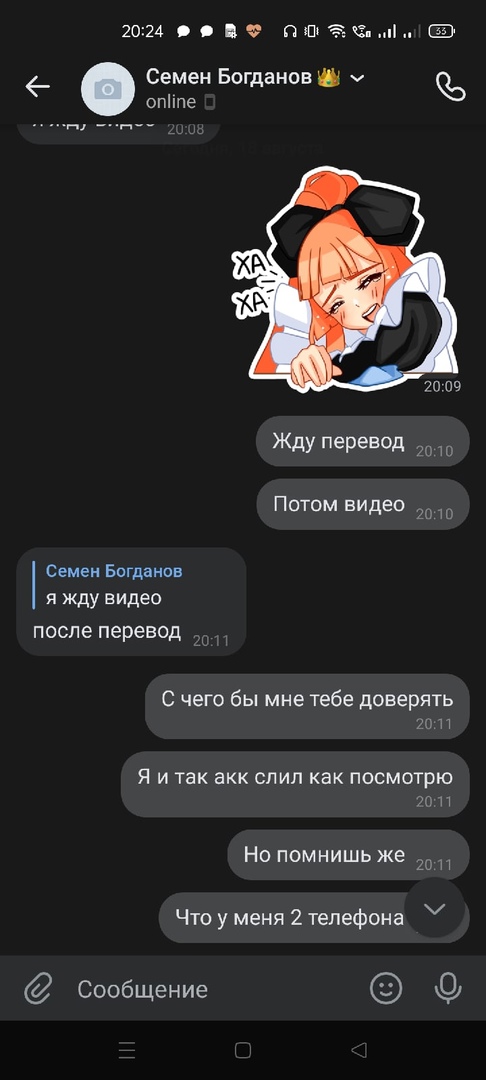The width and height of the screenshot is (486, 1080).
Task: Open Семен Богданов's avatar placeholder
Action: (x=107, y=88)
